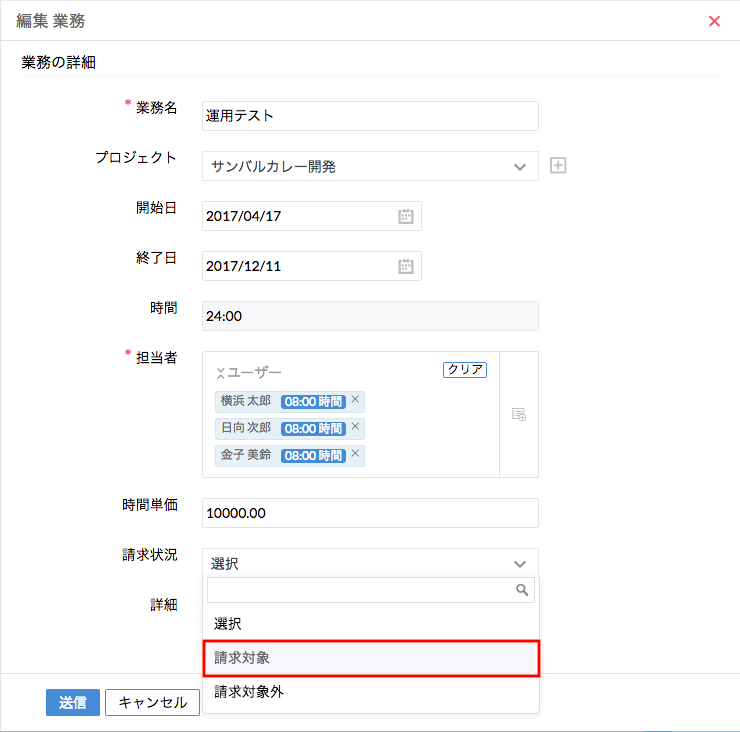The width and height of the screenshot is (740, 732).
Task: Open the end date calendar picker
Action: coord(406,266)
